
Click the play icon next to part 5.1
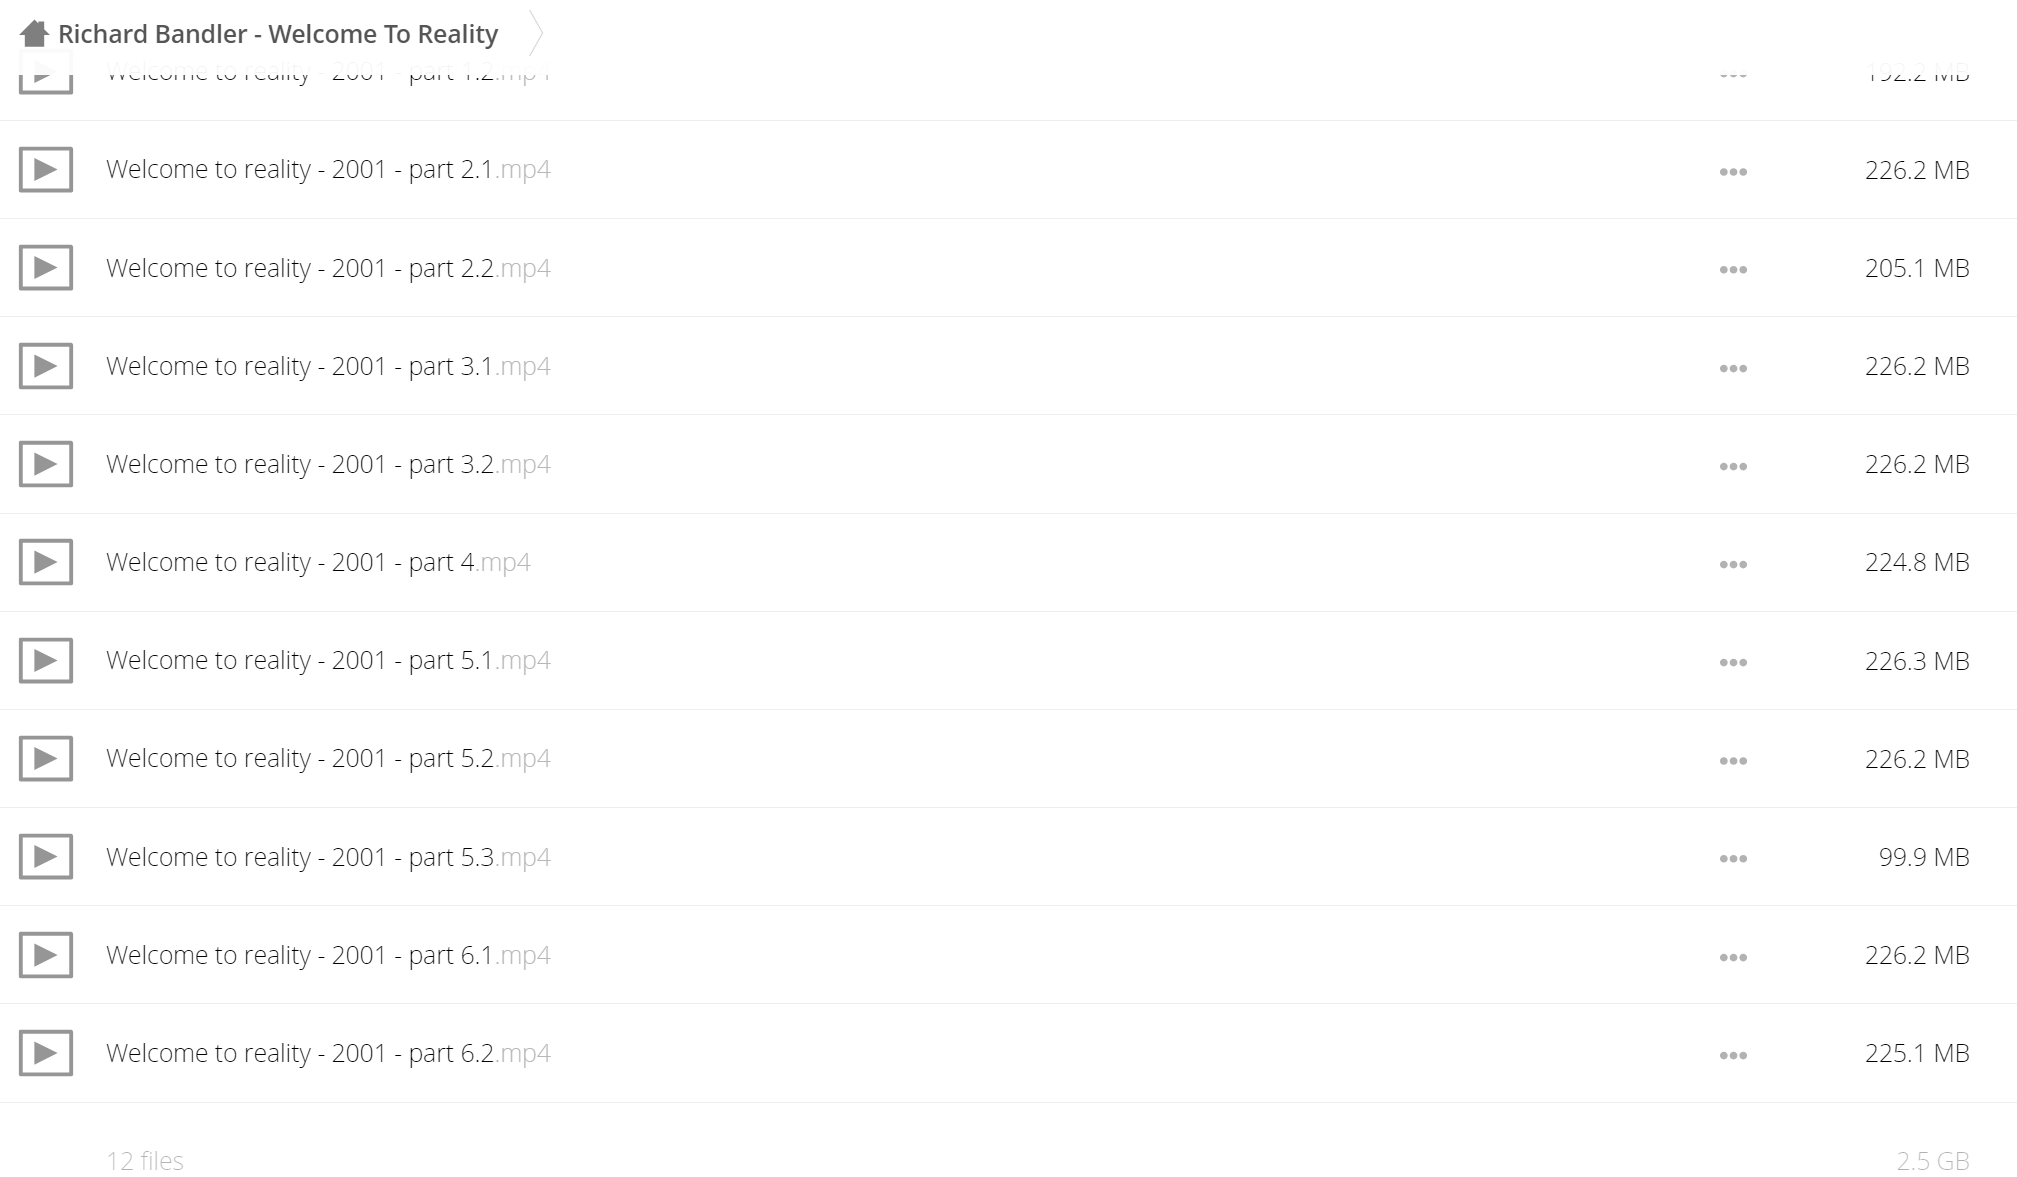click(x=46, y=660)
